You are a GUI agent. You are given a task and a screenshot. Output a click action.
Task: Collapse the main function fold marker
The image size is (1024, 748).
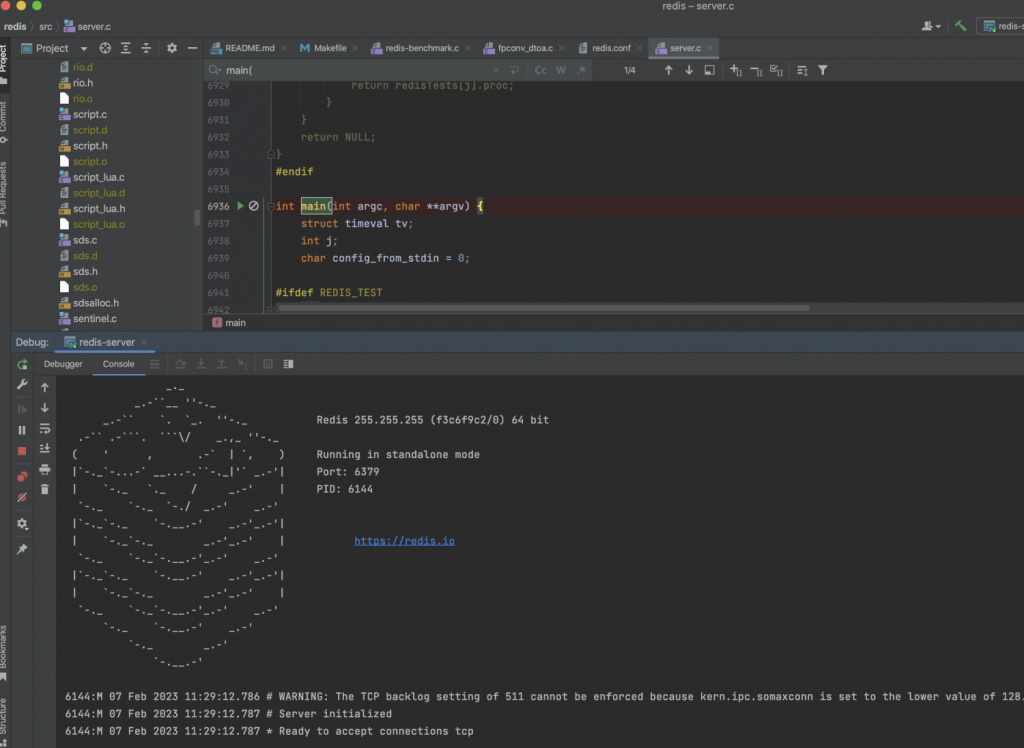coord(270,206)
